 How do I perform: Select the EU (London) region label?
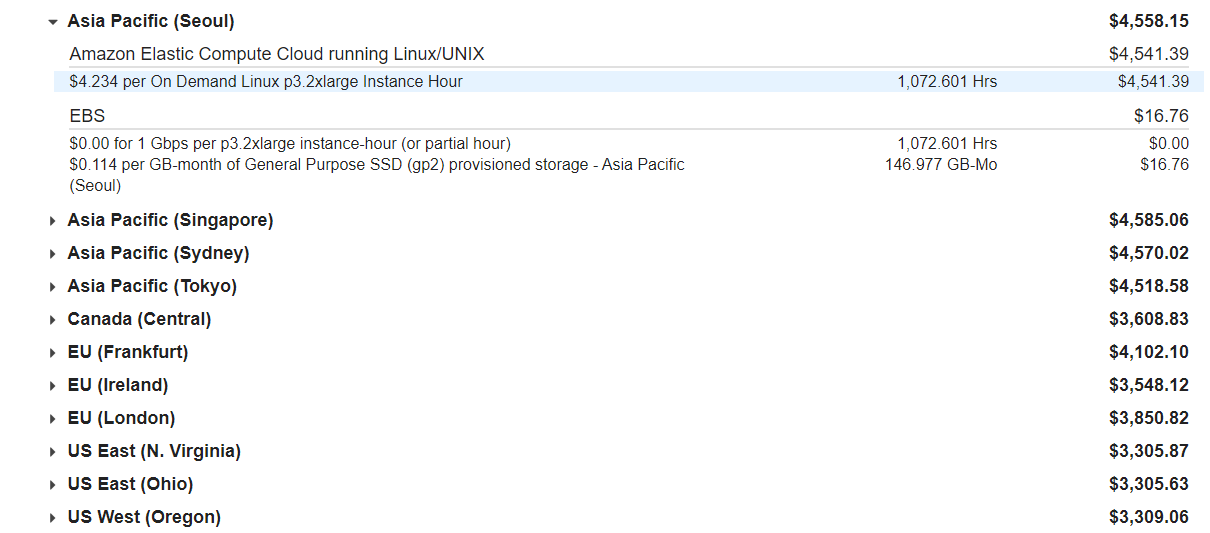click(121, 418)
